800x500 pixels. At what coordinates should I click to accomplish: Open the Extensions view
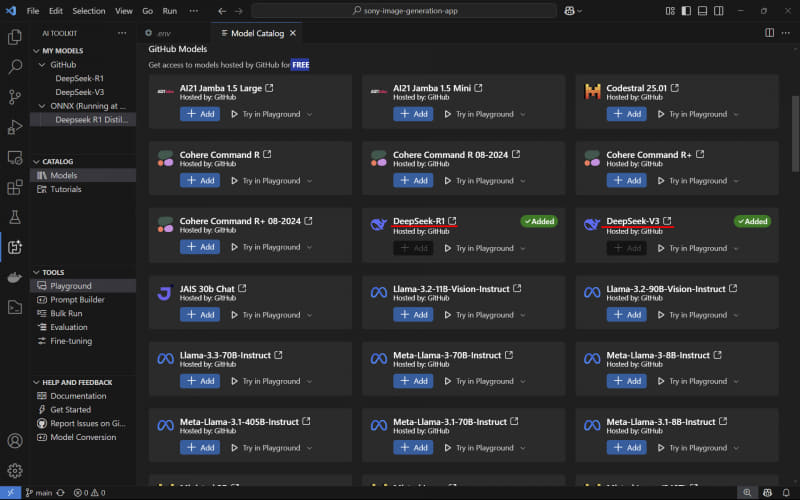[x=15, y=187]
